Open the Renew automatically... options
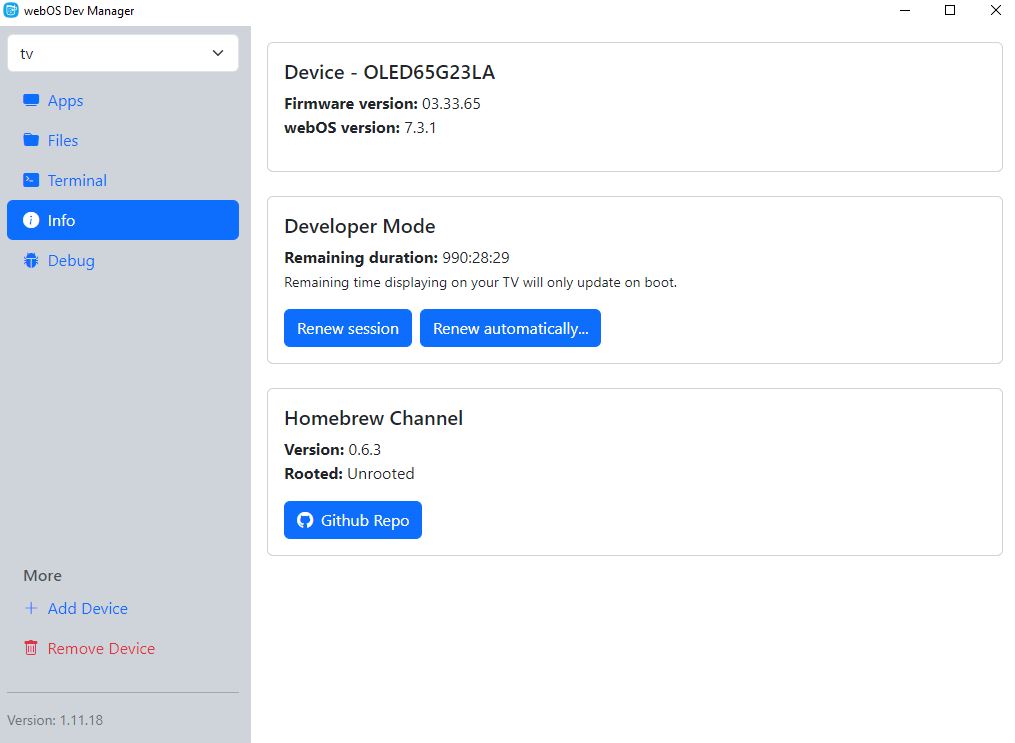Image resolution: width=1015 pixels, height=743 pixels. [510, 328]
